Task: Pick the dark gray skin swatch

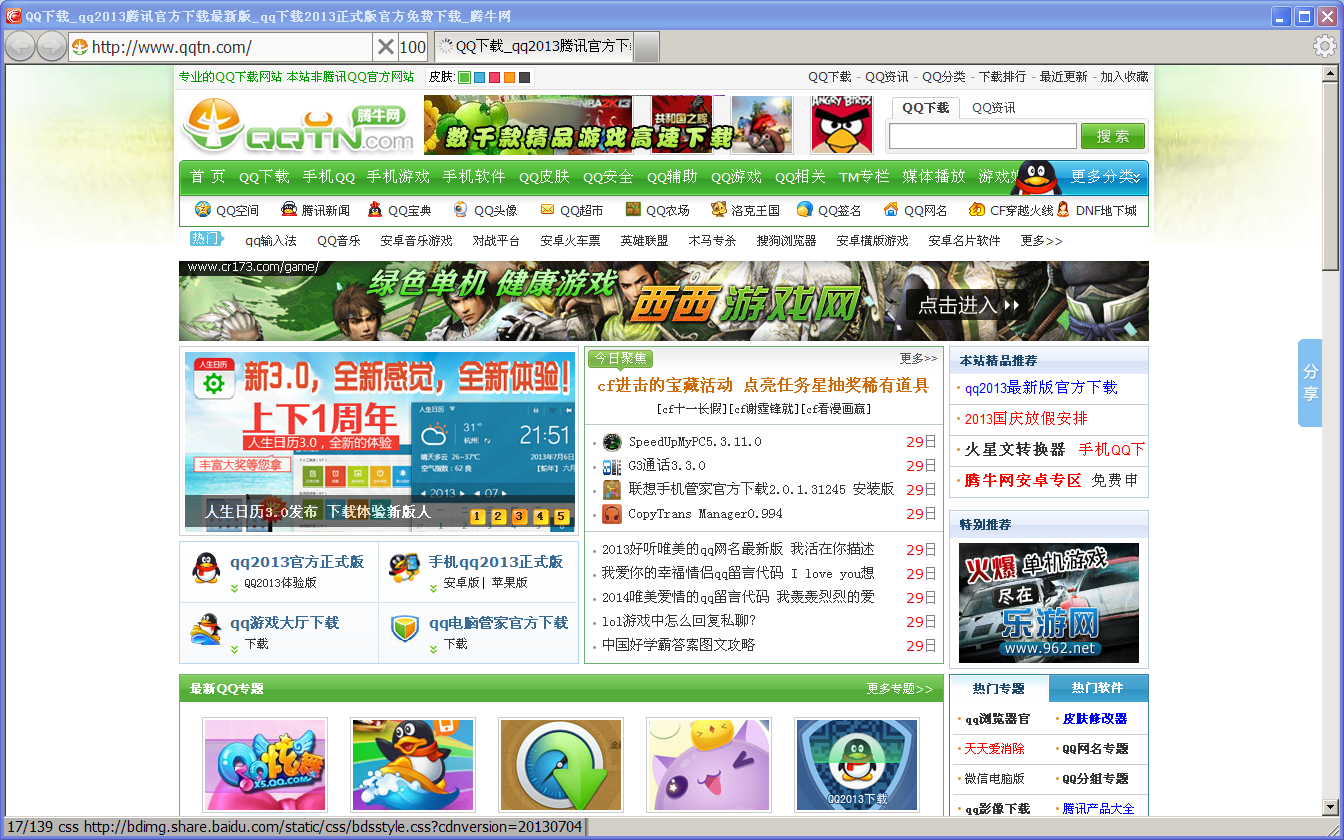Action: tap(525, 77)
